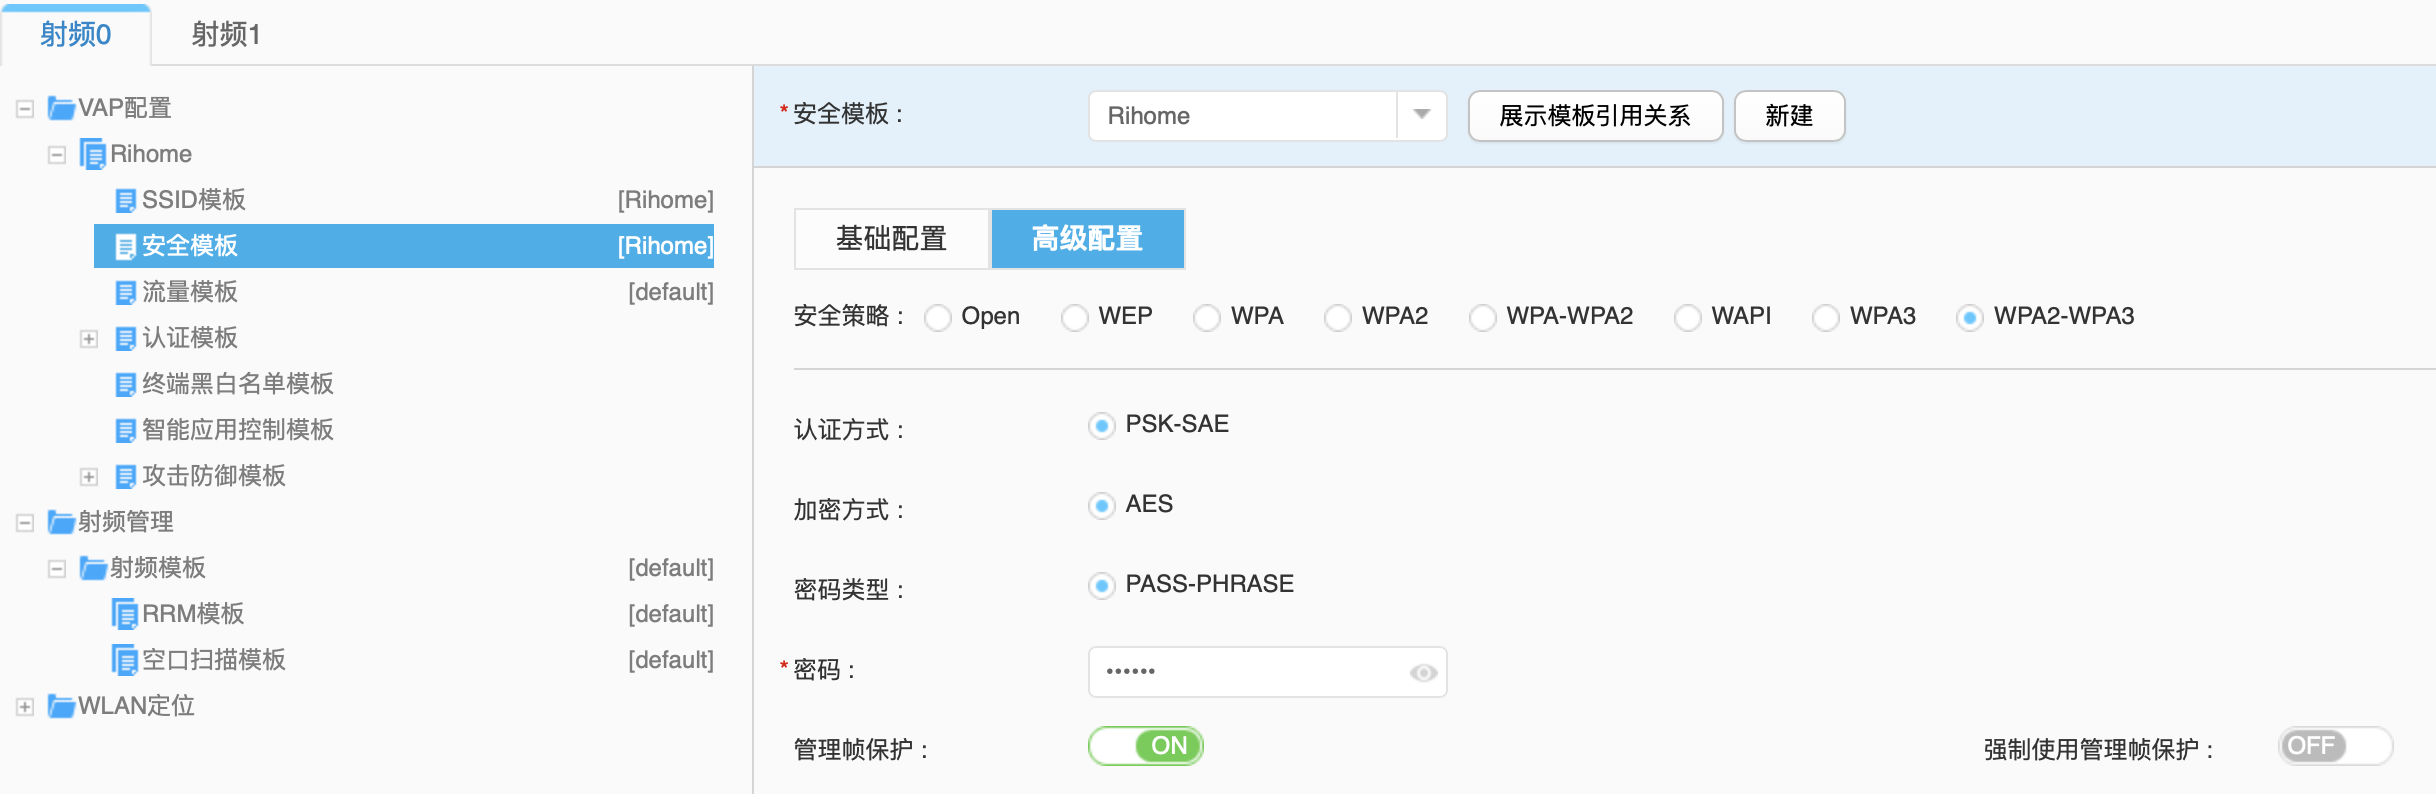2436x794 pixels.
Task: Click the SSID模板 document icon
Action: [125, 200]
